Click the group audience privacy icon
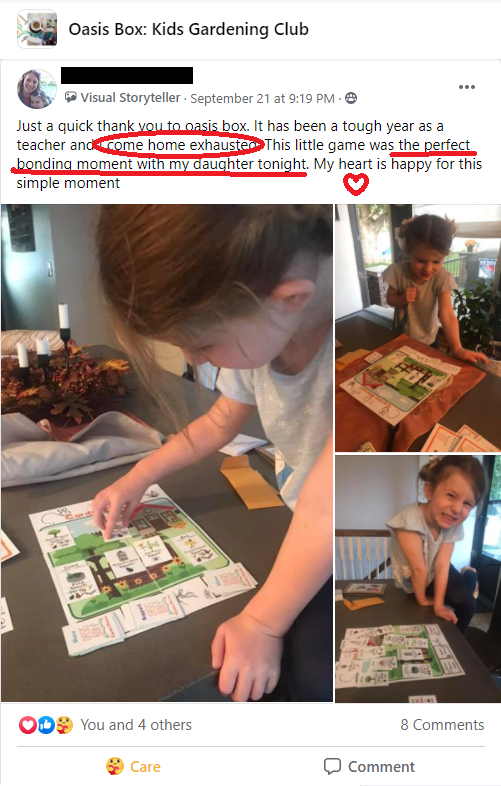 pos(351,98)
